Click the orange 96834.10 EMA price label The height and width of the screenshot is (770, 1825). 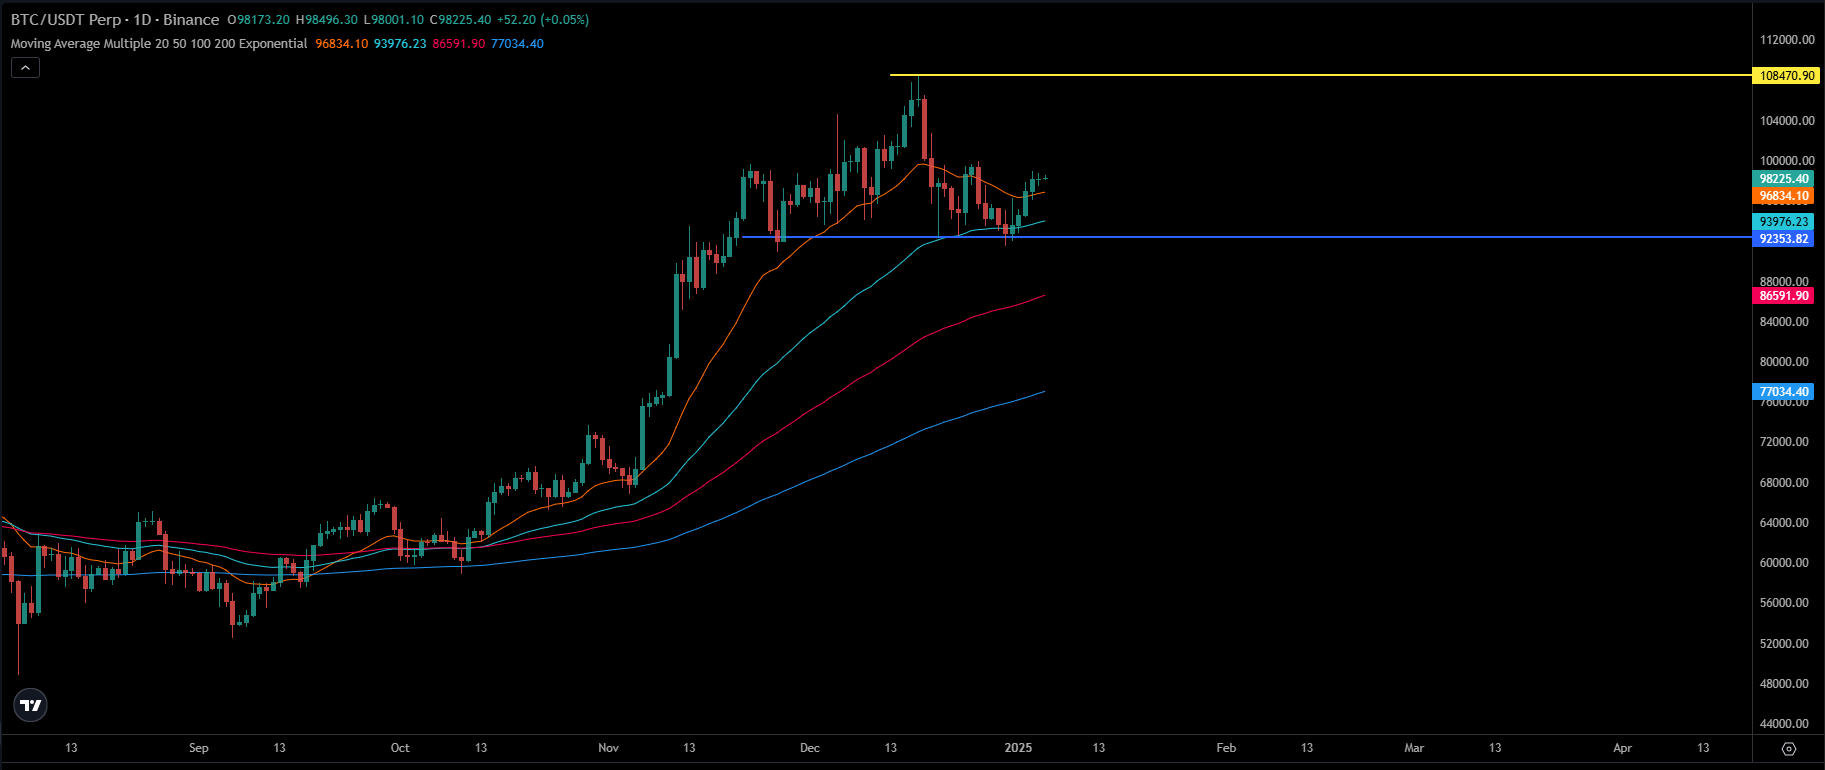coord(1784,196)
